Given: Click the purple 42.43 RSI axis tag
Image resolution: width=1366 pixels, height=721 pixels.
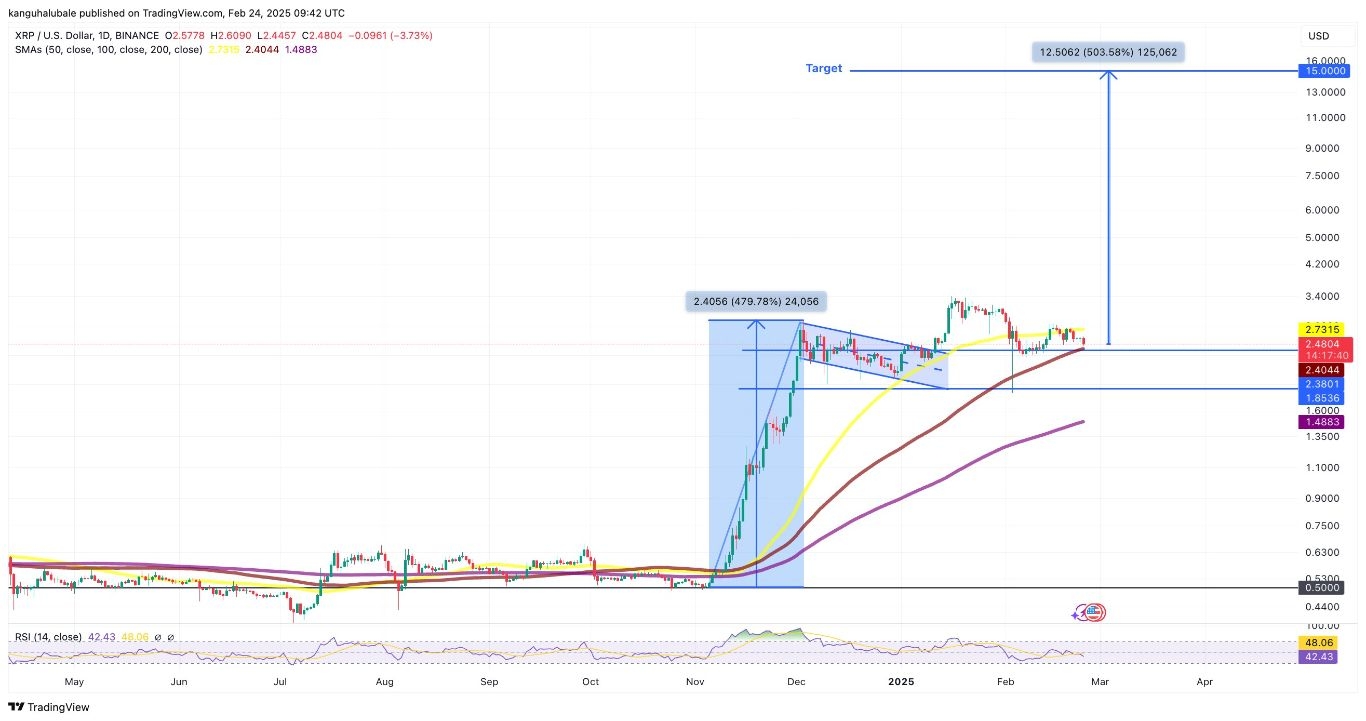Looking at the screenshot, I should tap(1317, 659).
